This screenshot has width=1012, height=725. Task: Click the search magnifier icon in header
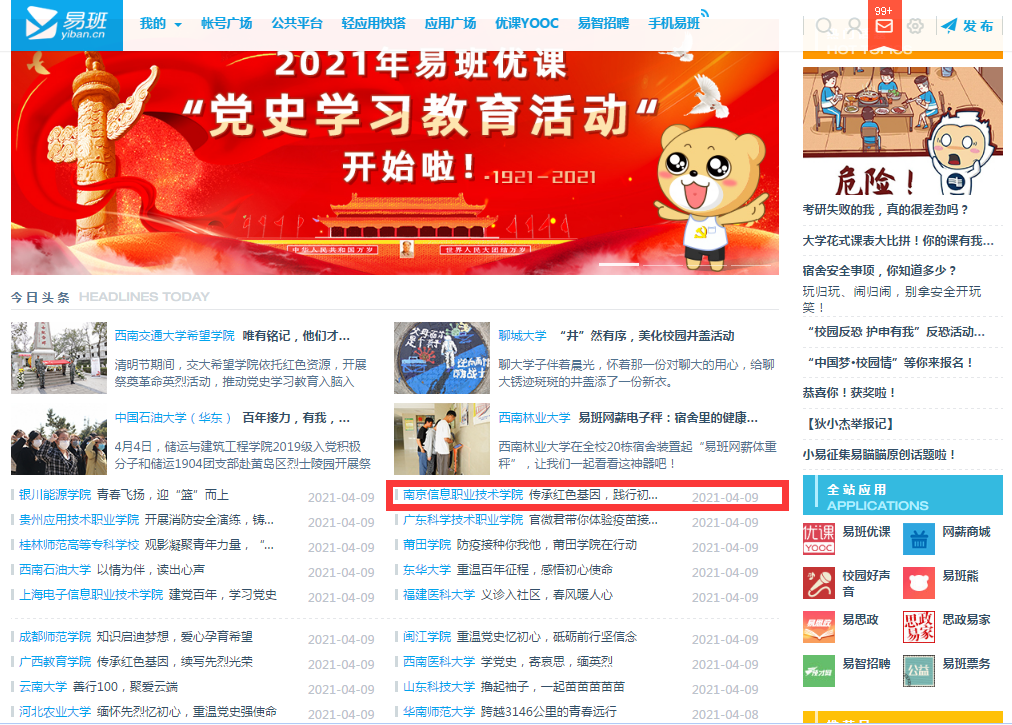pos(824,26)
